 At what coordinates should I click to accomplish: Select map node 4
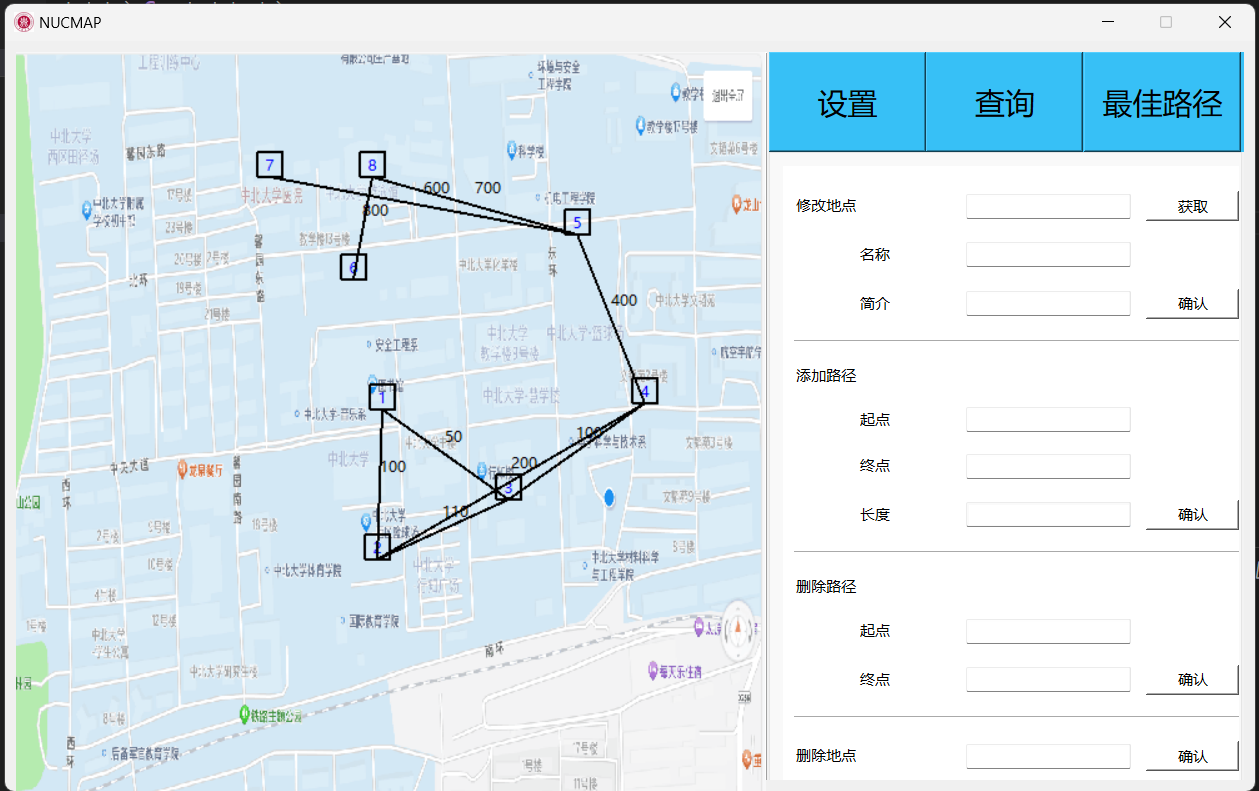645,391
